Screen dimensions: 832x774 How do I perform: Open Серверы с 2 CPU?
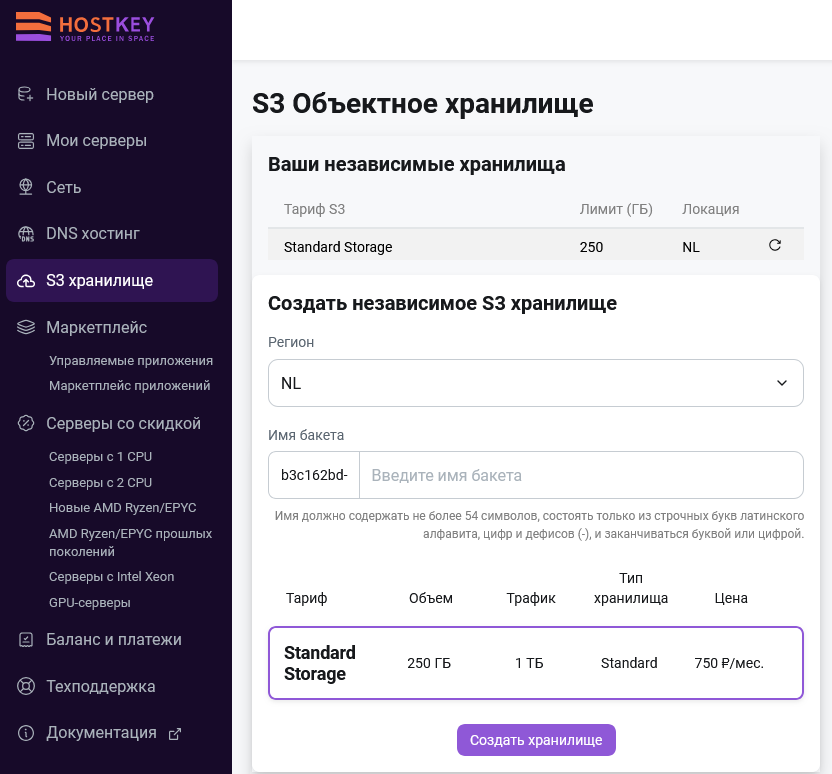pos(100,483)
